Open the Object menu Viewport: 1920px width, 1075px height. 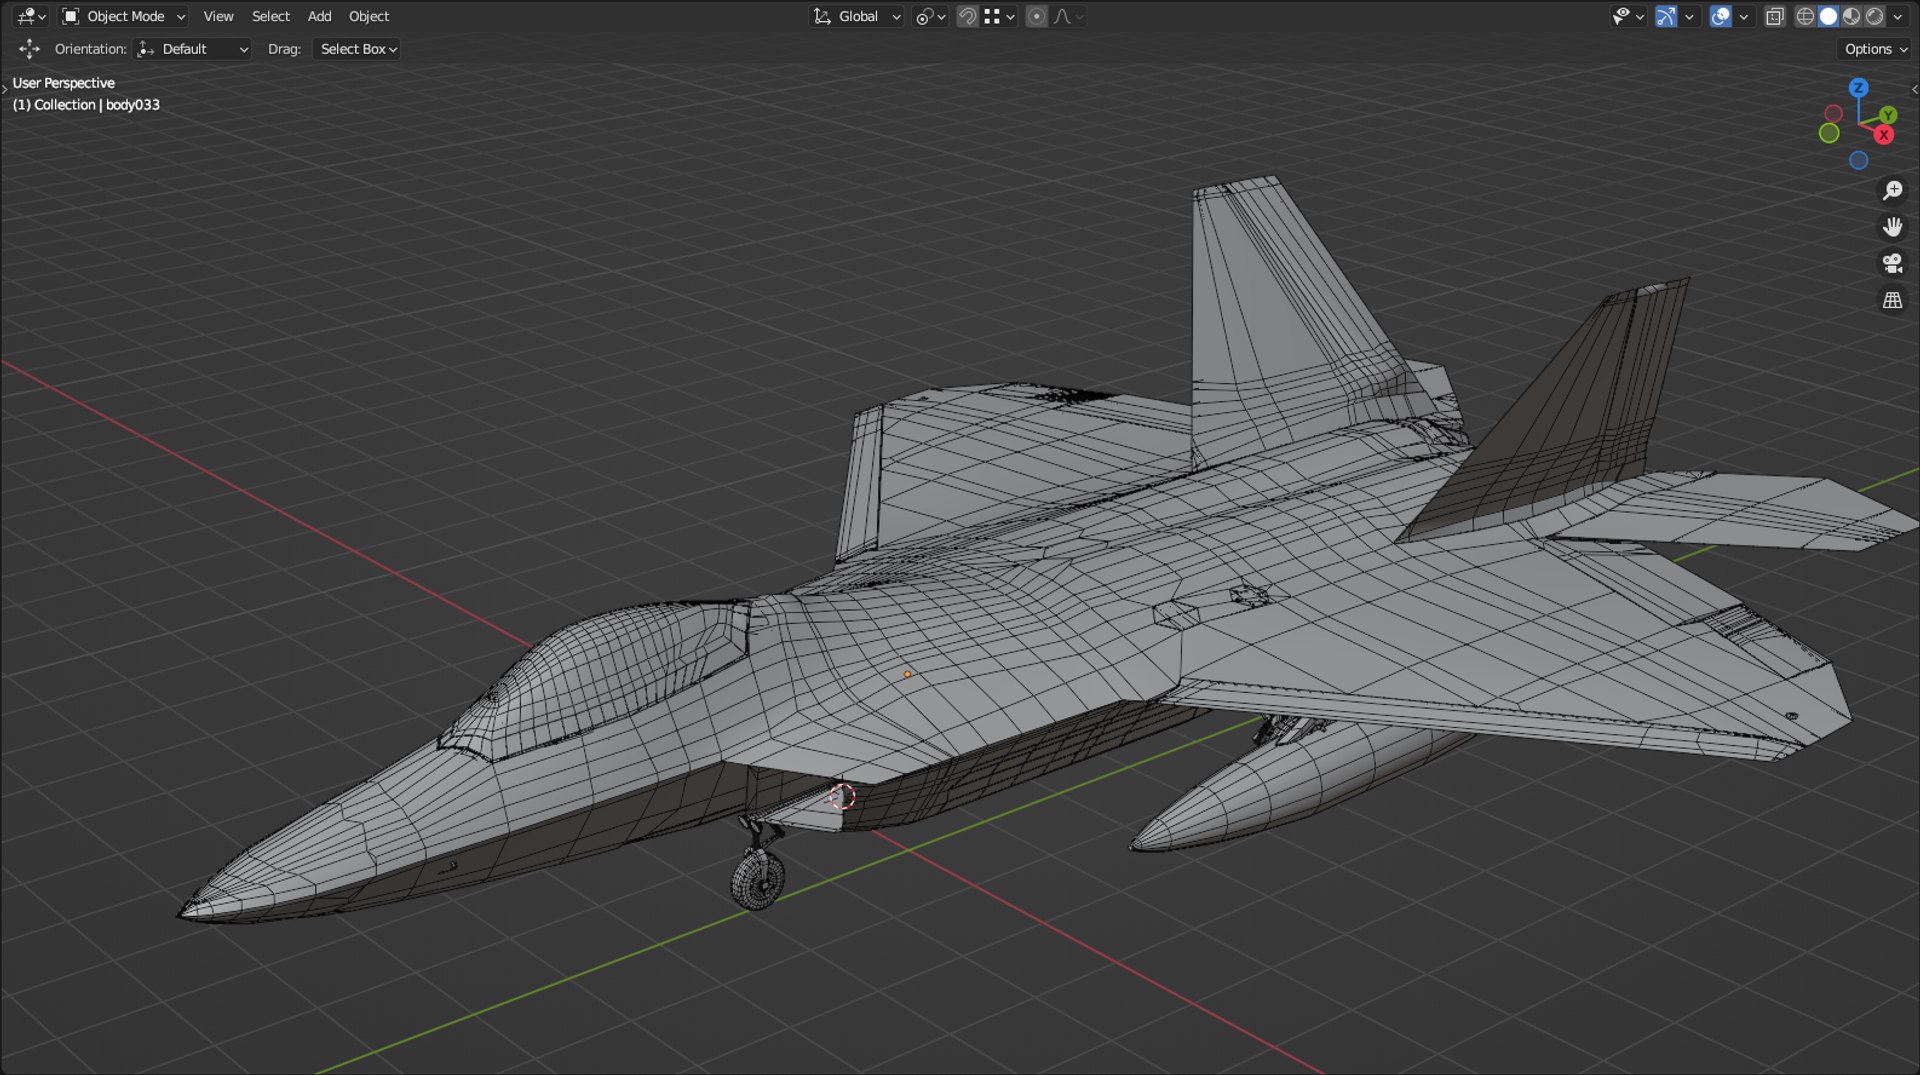point(369,16)
